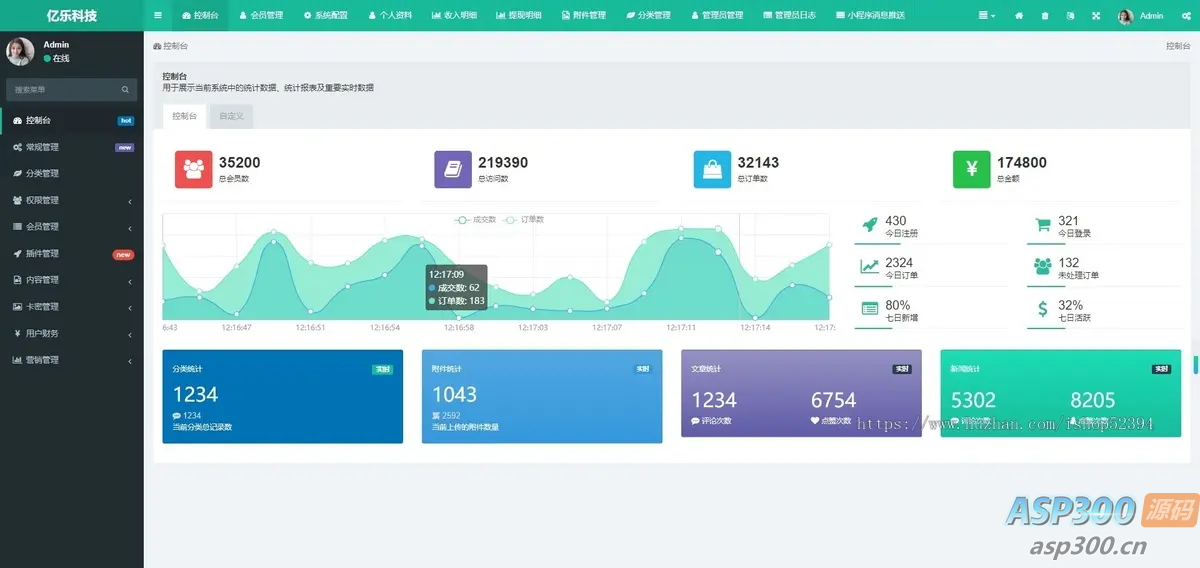Viewport: 1200px width, 568px height.
Task: Click the blue 分类统计 card
Action: [283, 396]
